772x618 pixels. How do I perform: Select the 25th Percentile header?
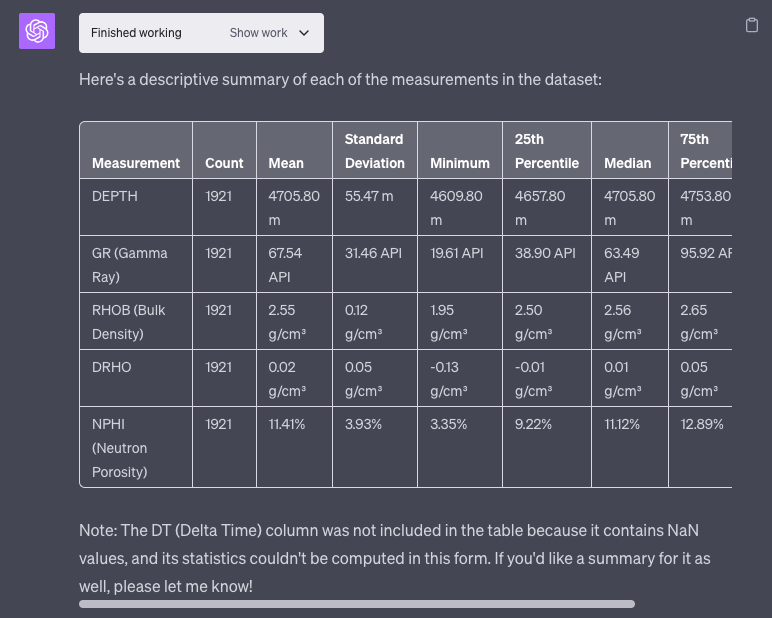(x=546, y=151)
